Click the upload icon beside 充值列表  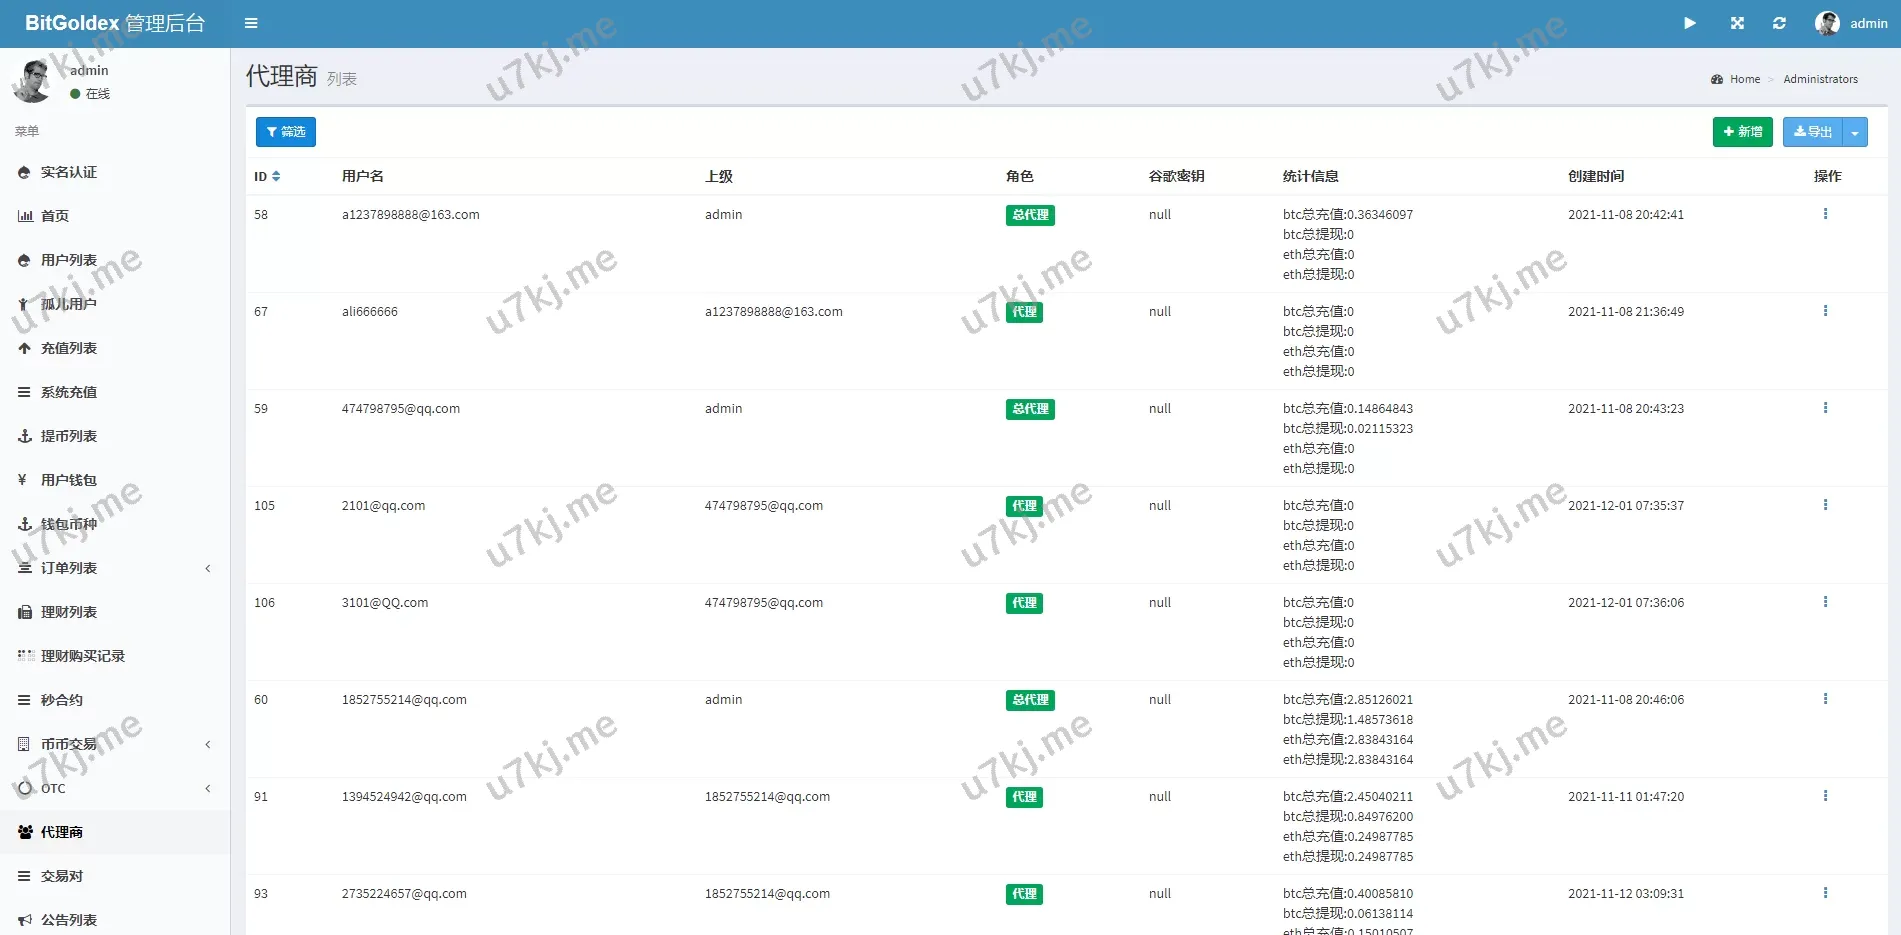pyautogui.click(x=22, y=348)
